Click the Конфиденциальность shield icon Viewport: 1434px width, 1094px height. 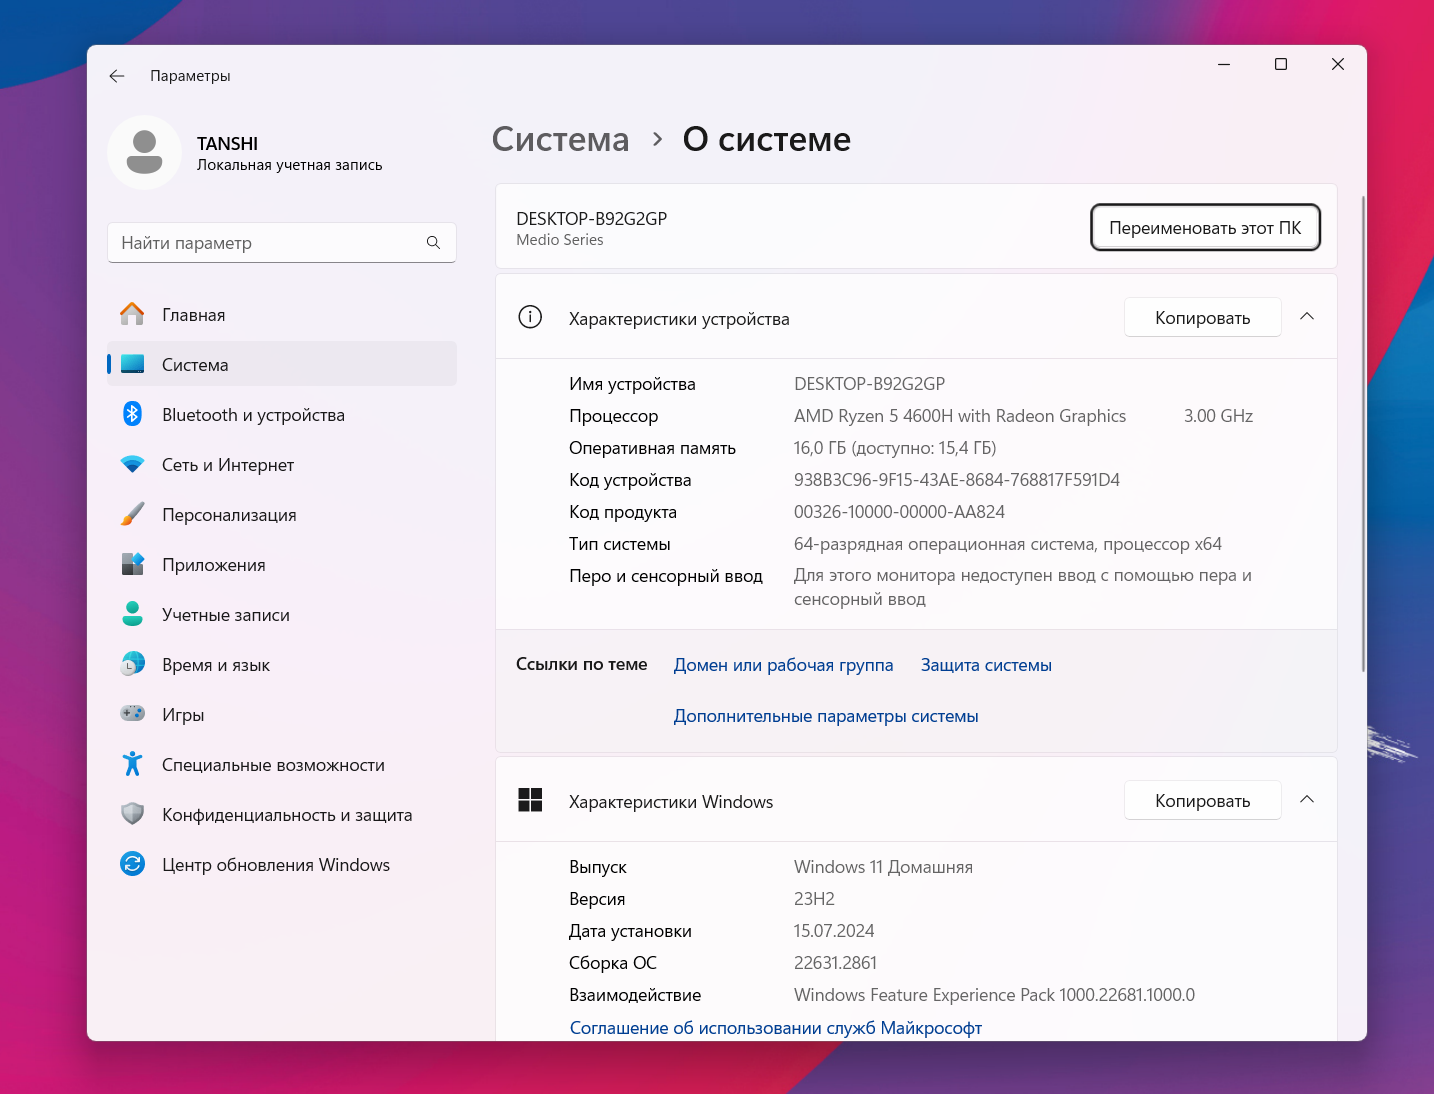[132, 814]
